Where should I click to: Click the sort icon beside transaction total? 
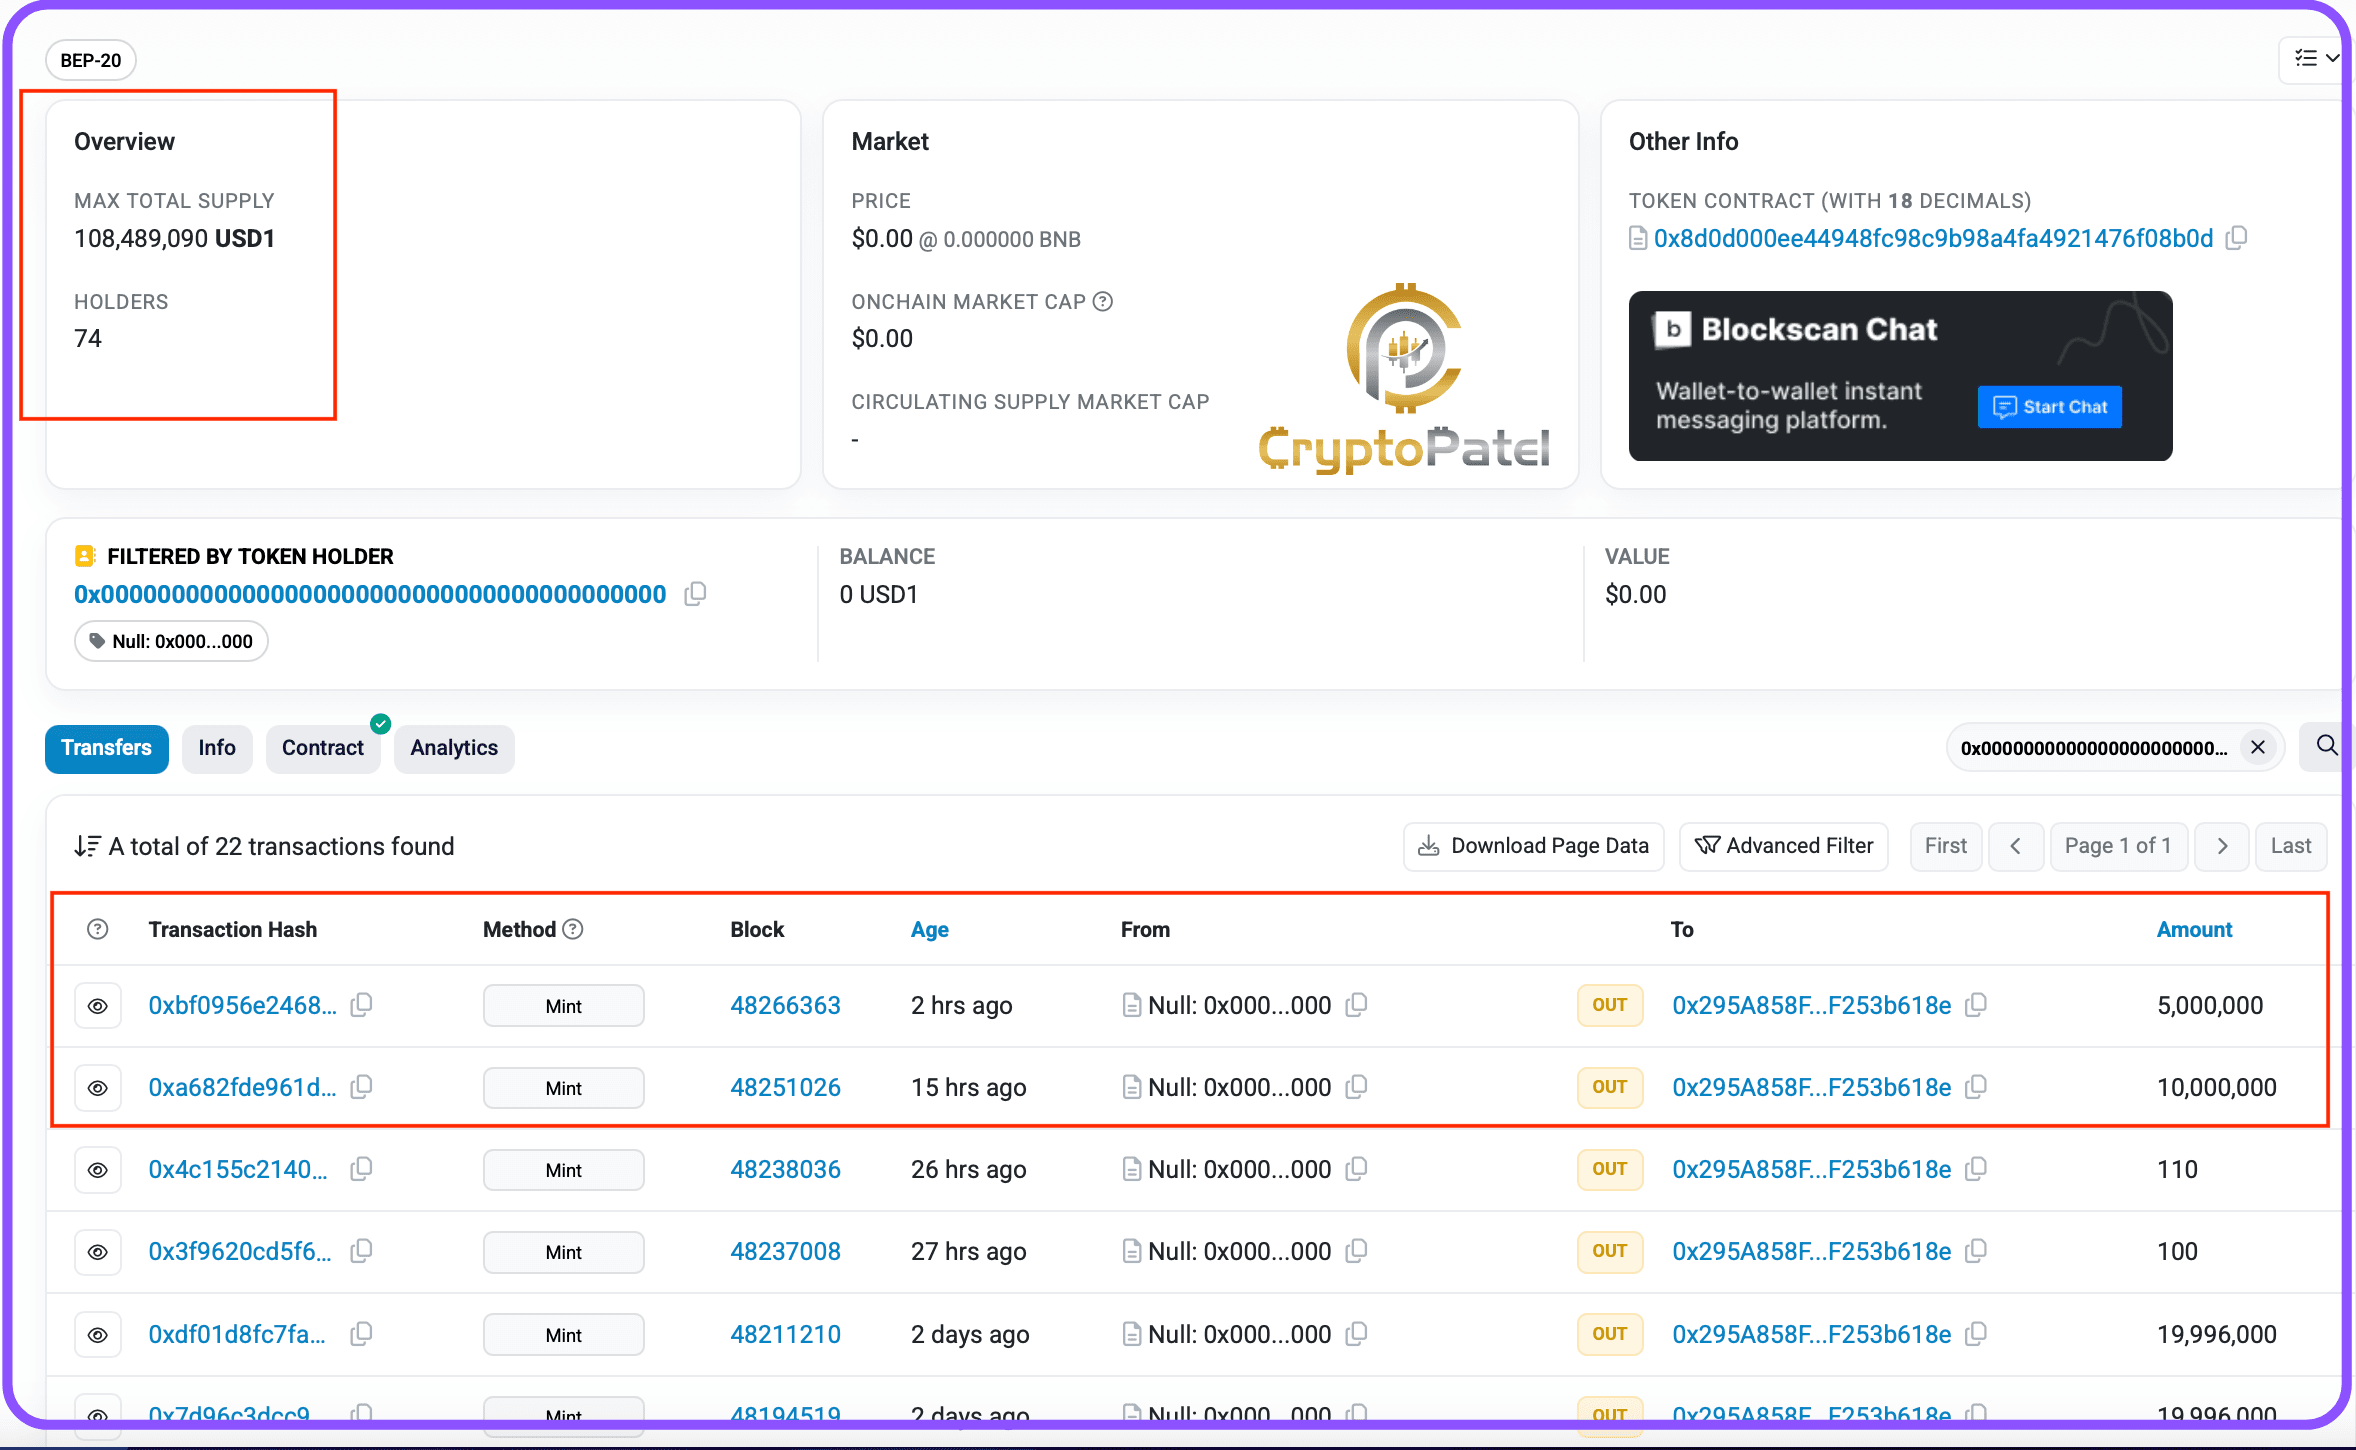click(87, 846)
